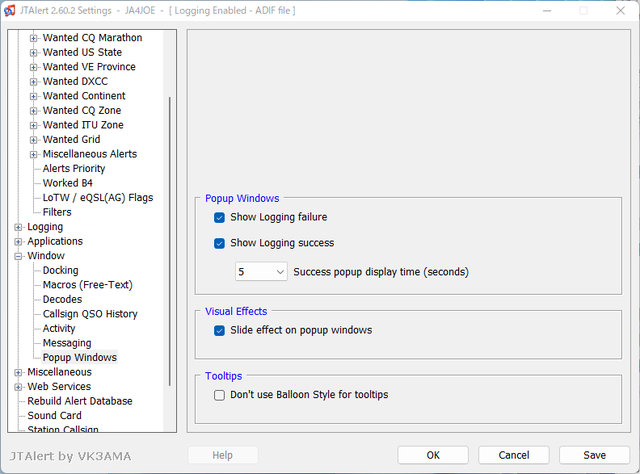This screenshot has width=640, height=474.
Task: Select Rebuild Alert Database item
Action: pos(80,401)
